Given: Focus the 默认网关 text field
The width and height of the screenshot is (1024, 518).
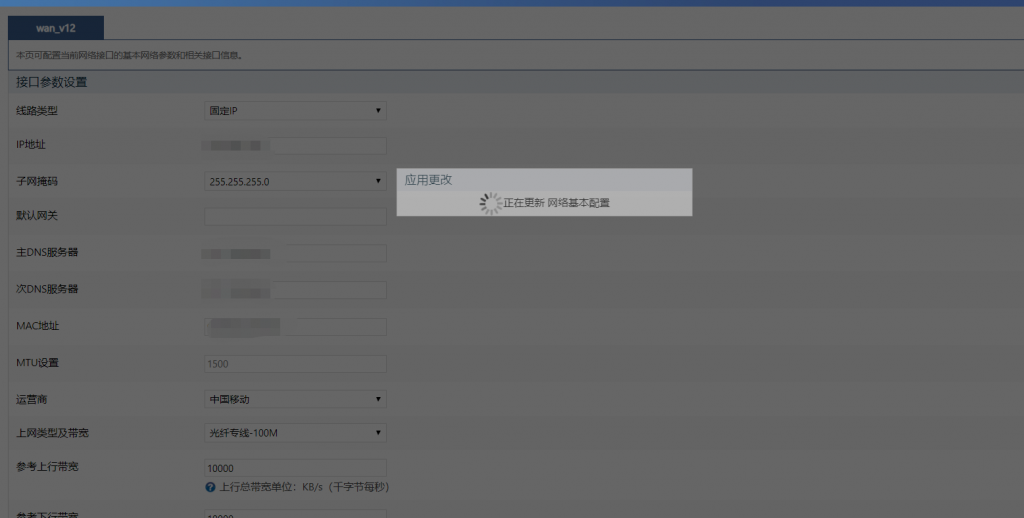Looking at the screenshot, I should 295,216.
